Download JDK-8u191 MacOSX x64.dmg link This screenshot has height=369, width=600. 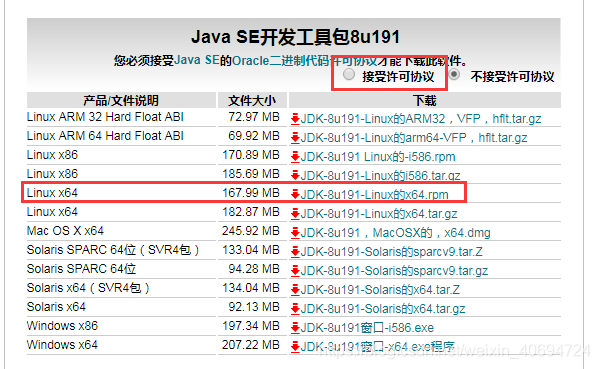click(x=396, y=233)
